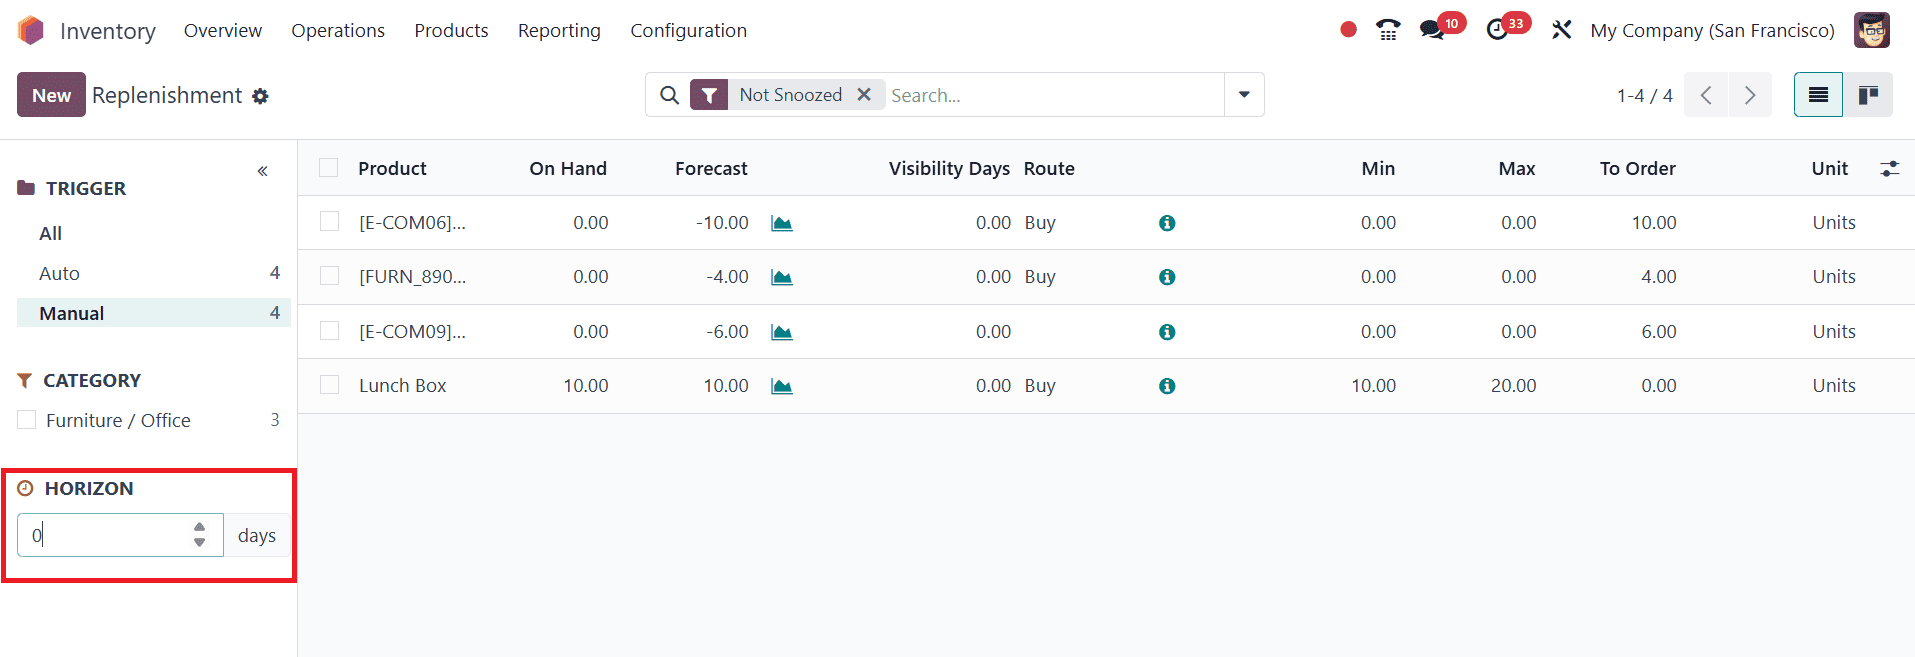Screen dimensions: 1915x657
Task: Click the filter funnel icon in the search bar
Action: pos(709,95)
